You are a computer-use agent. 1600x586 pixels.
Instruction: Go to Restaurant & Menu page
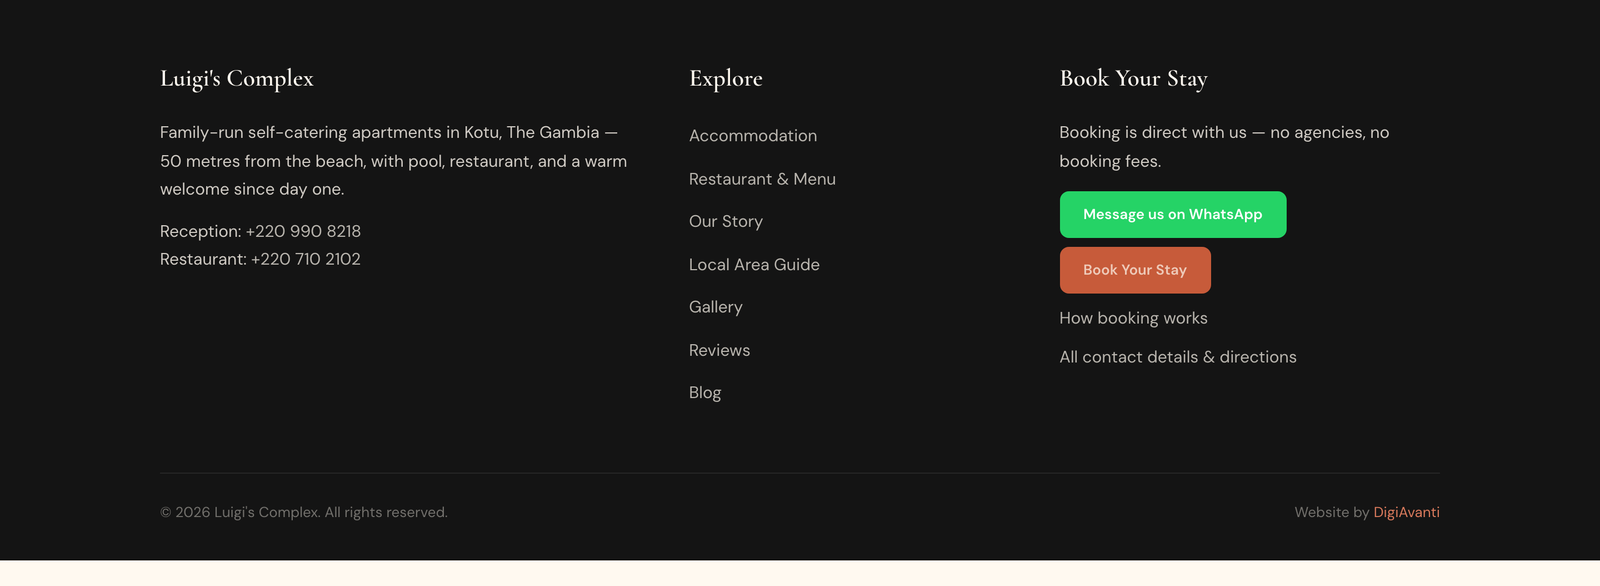tap(762, 179)
